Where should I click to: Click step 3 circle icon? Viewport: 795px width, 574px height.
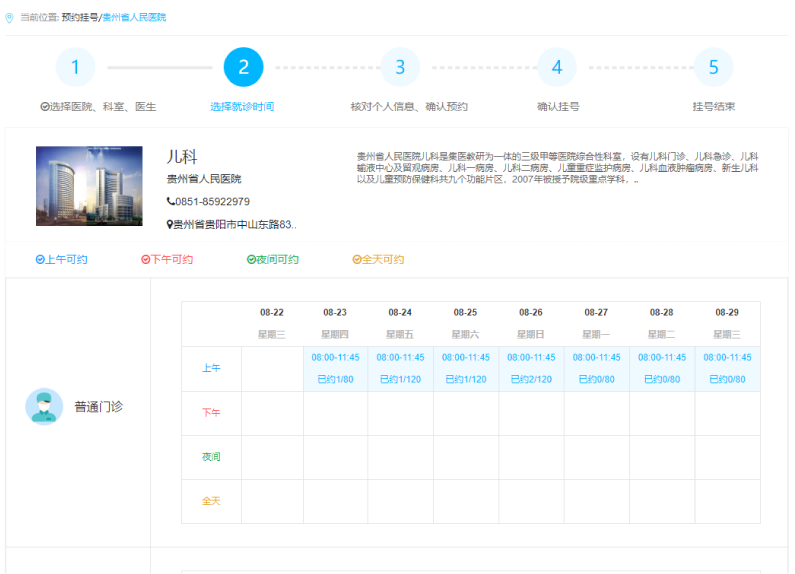pyautogui.click(x=400, y=68)
